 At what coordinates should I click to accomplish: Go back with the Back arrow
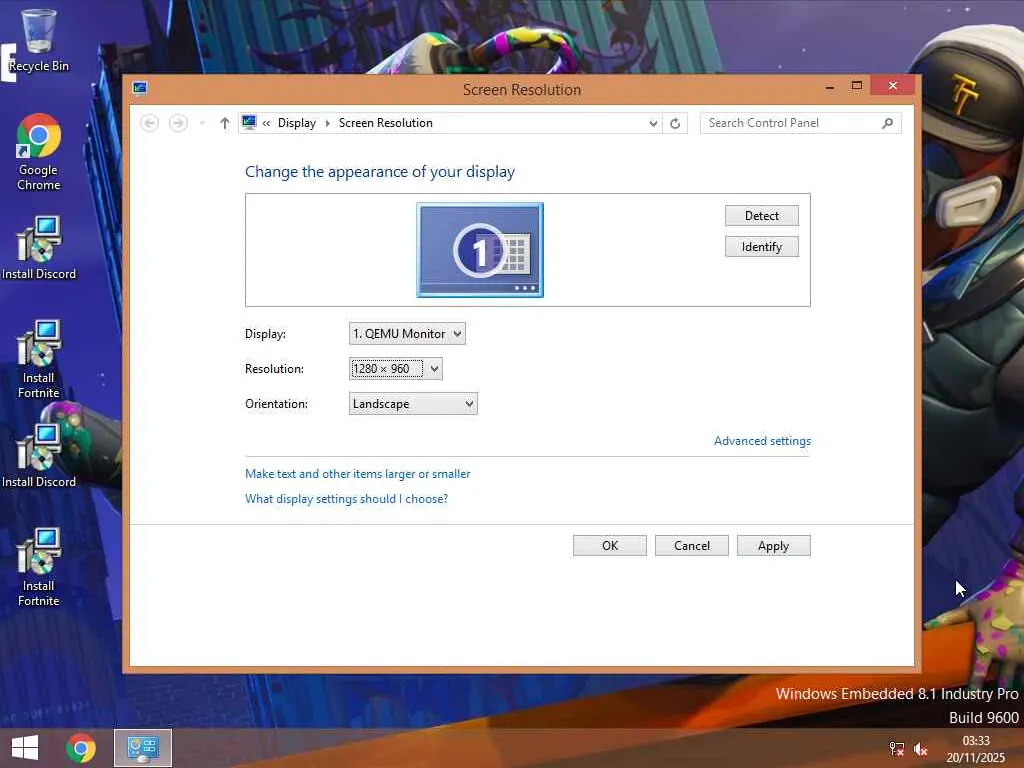150,123
